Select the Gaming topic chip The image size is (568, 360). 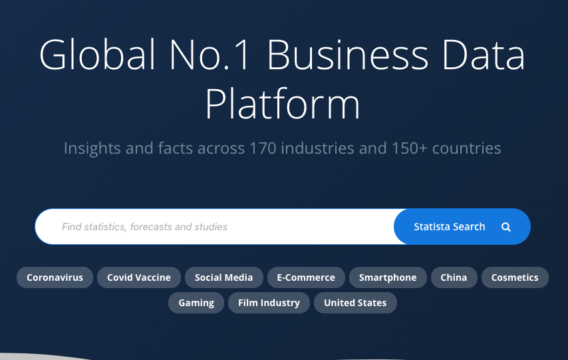[196, 303]
